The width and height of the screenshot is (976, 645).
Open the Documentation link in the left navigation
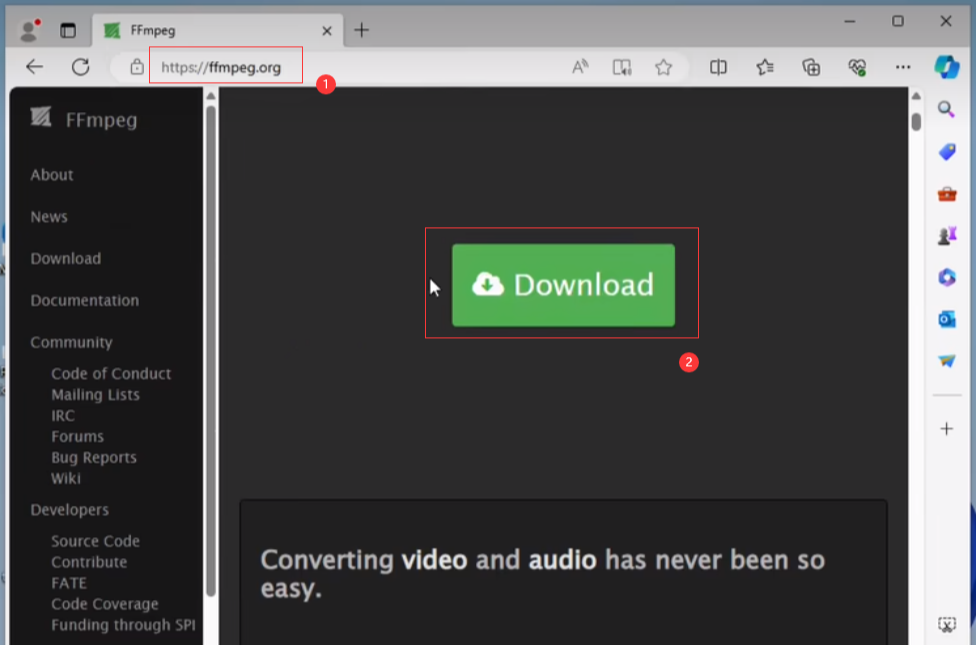84,300
